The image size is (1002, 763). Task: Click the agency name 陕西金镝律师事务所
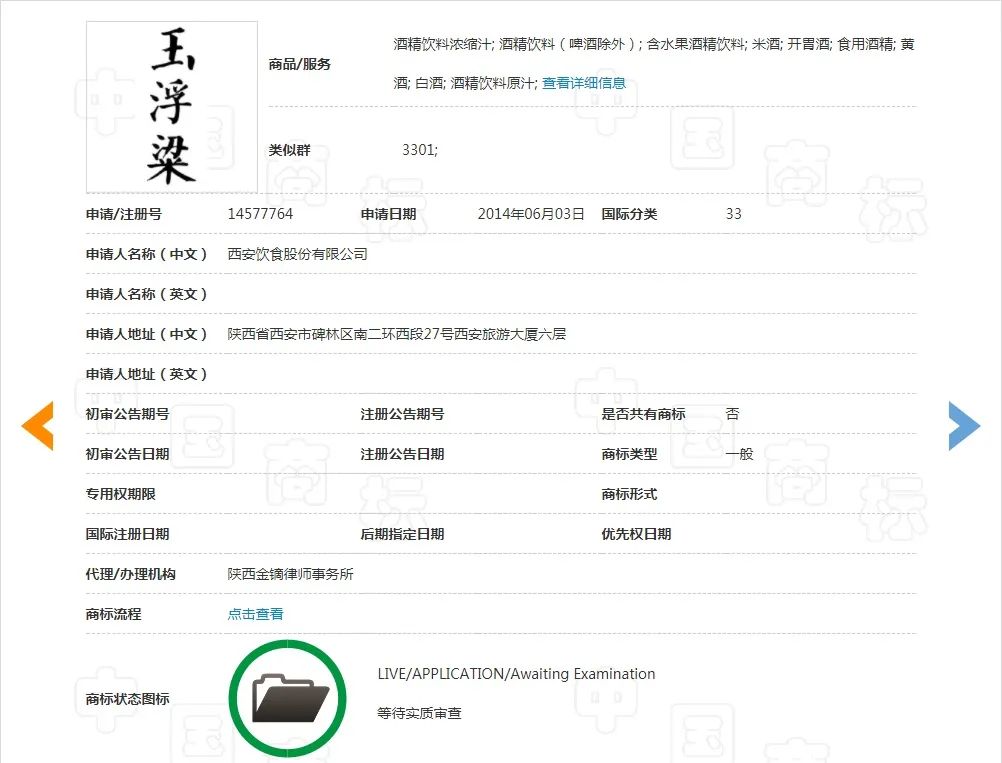tap(290, 574)
